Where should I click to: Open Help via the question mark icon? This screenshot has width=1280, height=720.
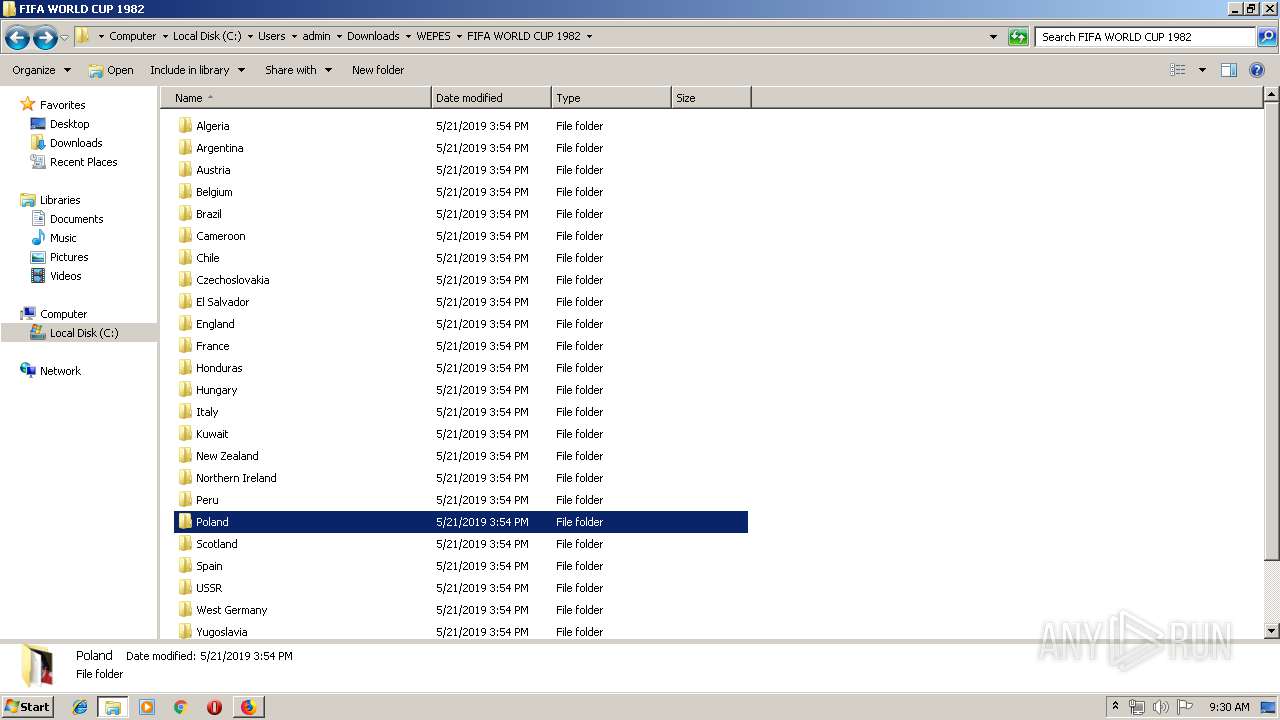click(1257, 70)
